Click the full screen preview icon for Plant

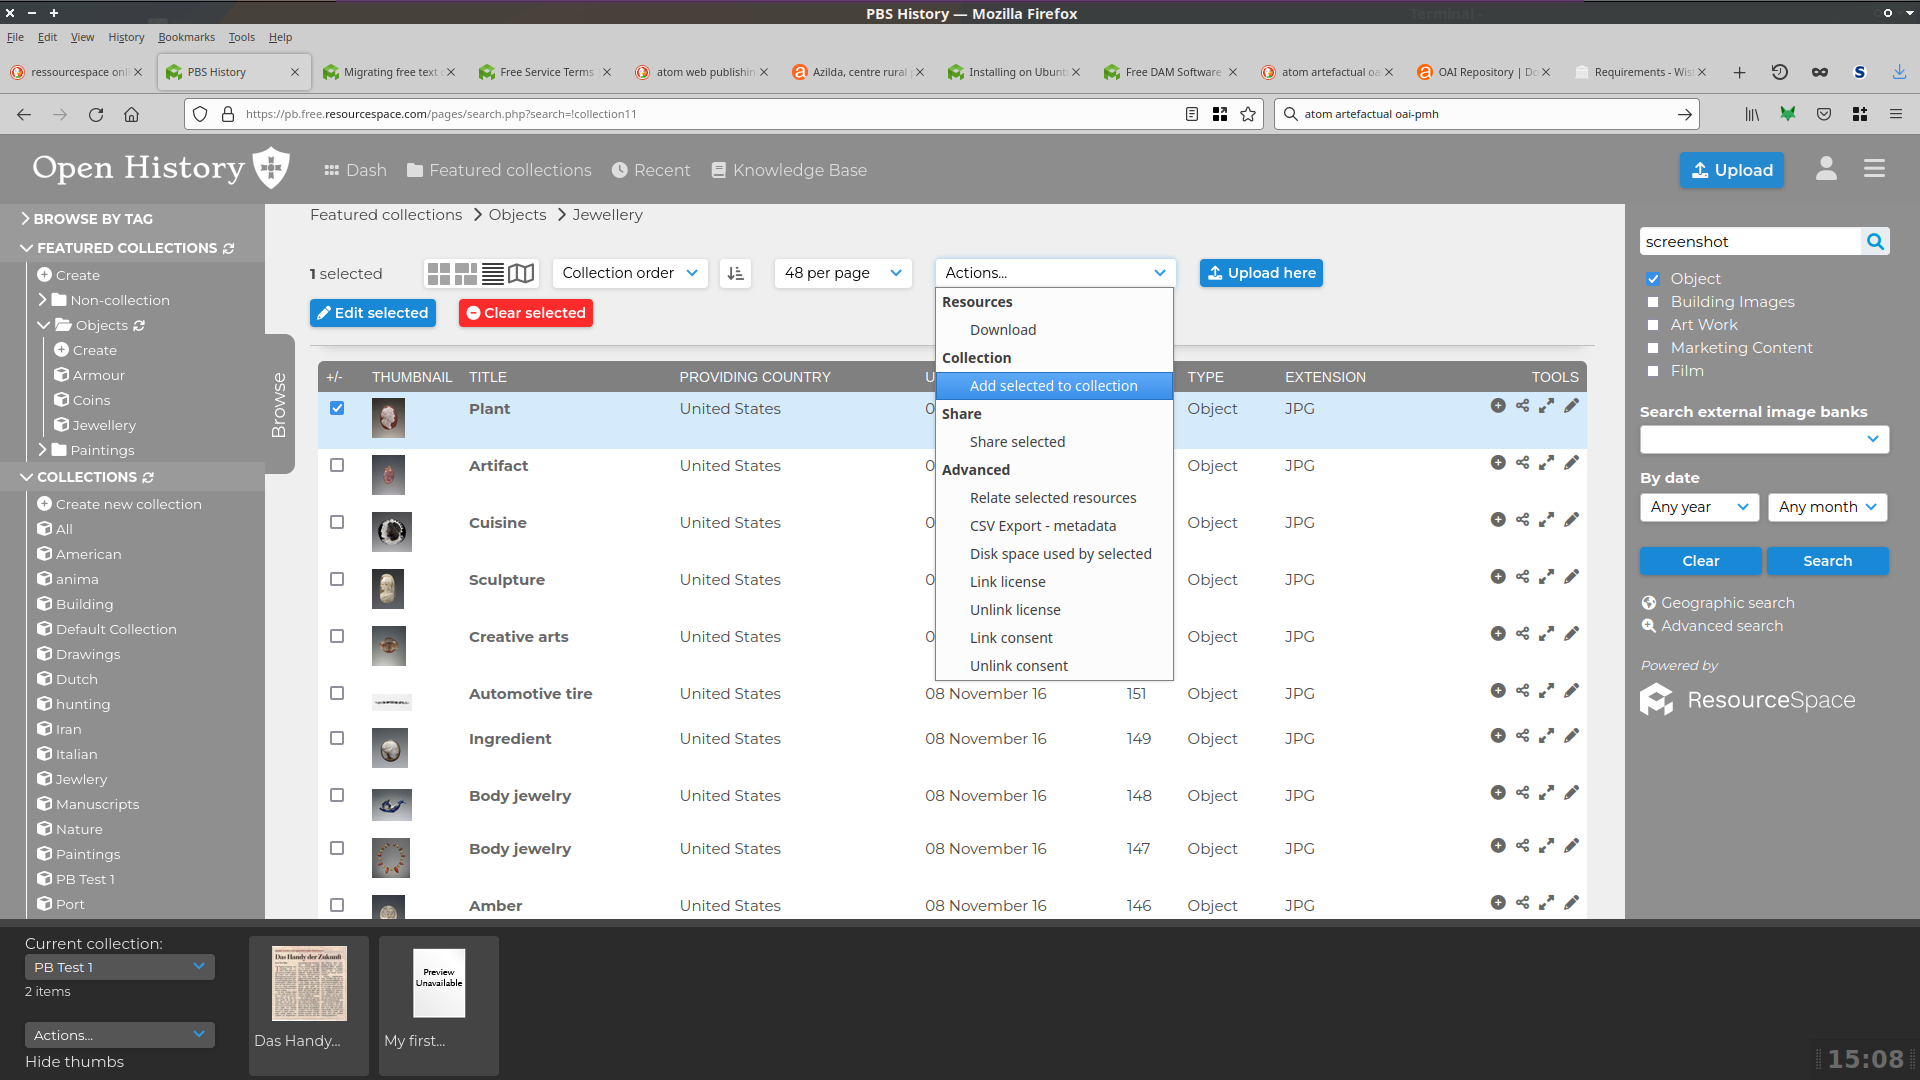[x=1546, y=406]
